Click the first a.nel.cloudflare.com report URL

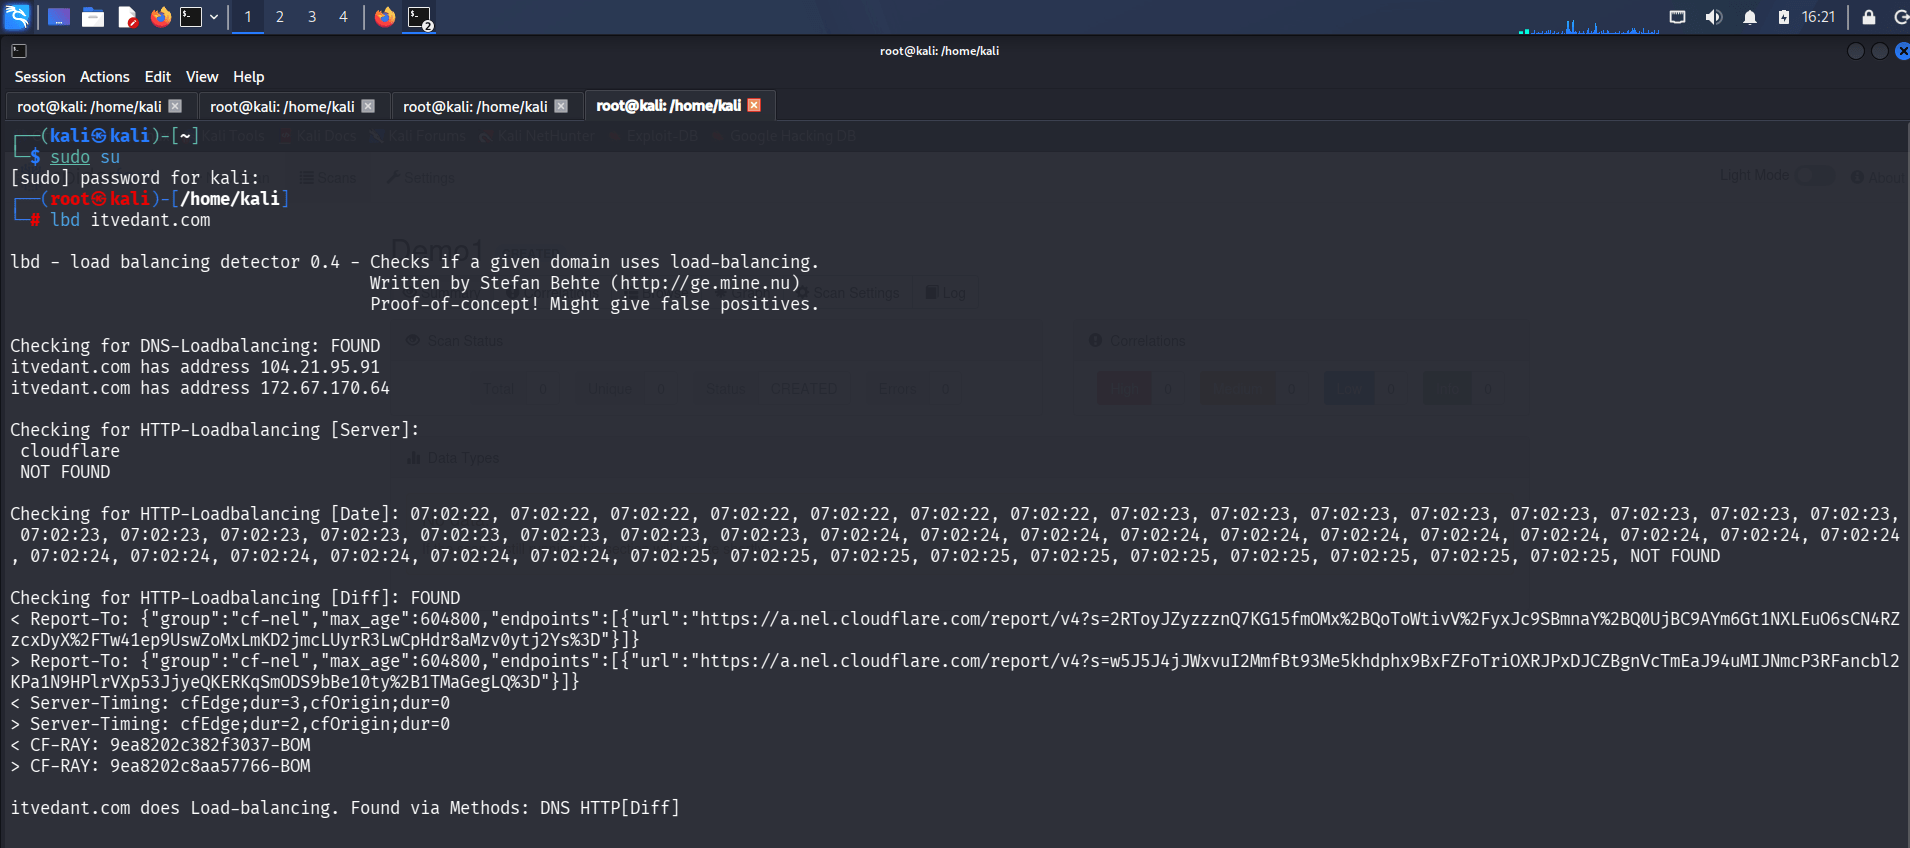(955, 629)
